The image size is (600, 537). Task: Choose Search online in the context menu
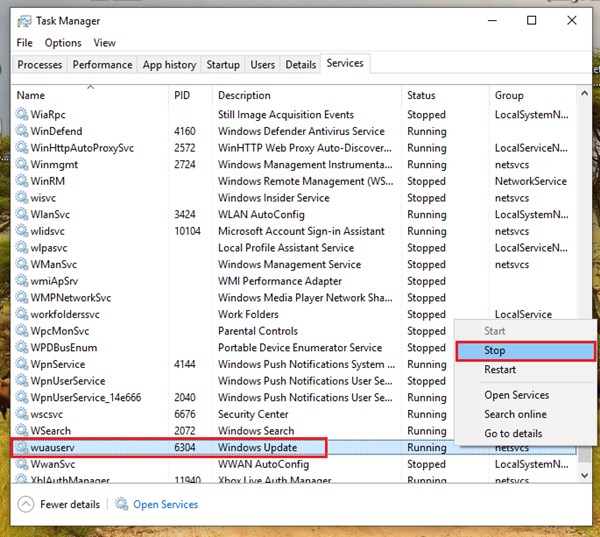point(526,414)
